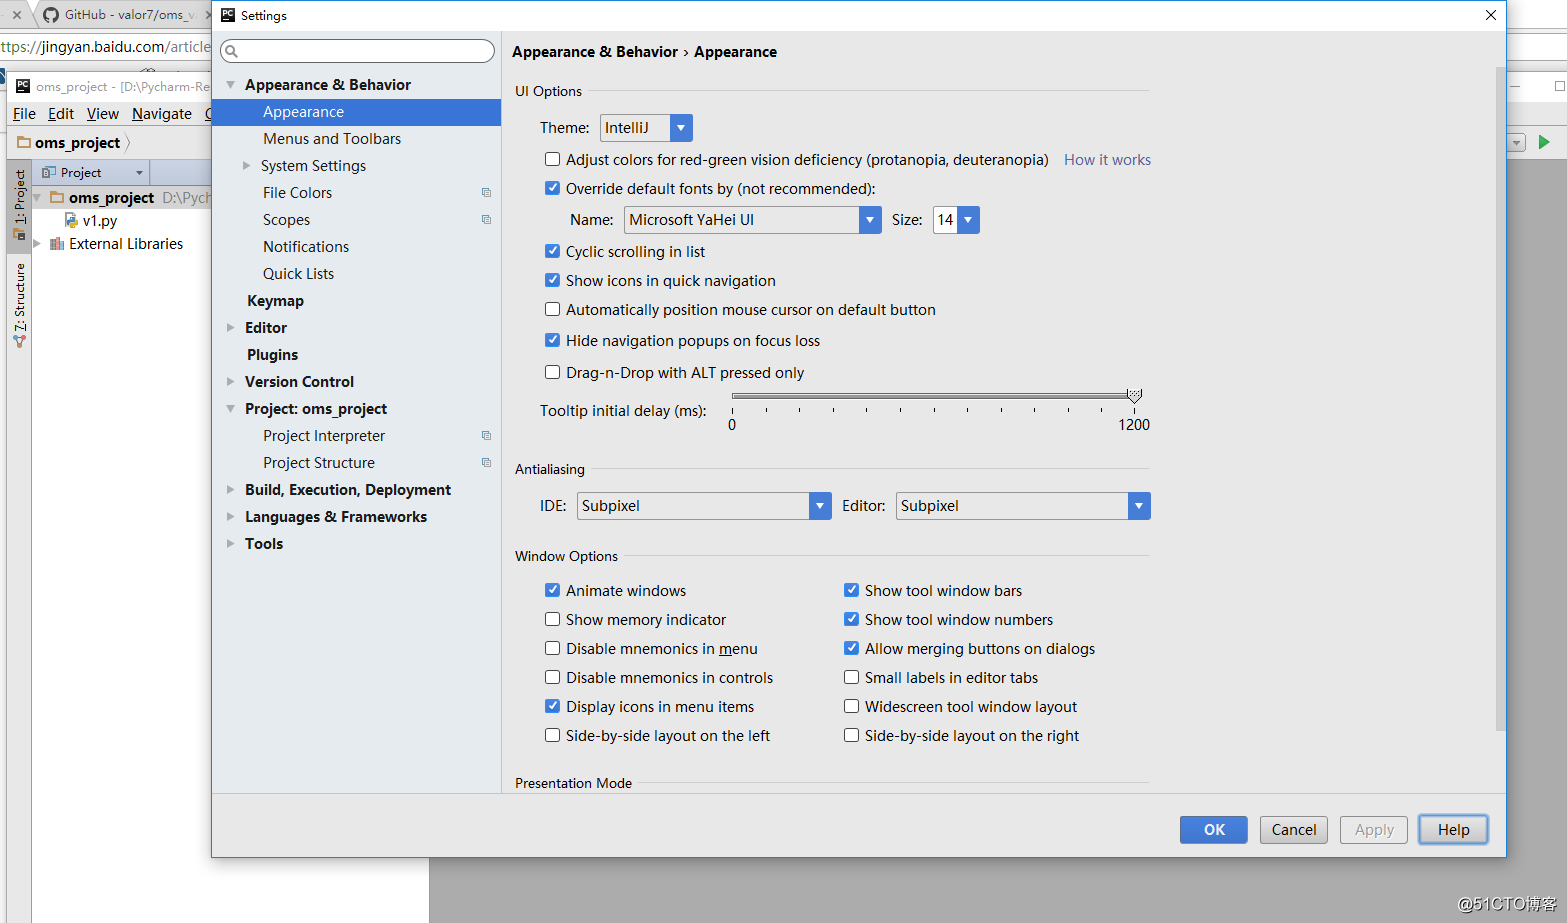Click the Tooltip initial delay slider track
The image size is (1567, 923).
click(x=932, y=396)
